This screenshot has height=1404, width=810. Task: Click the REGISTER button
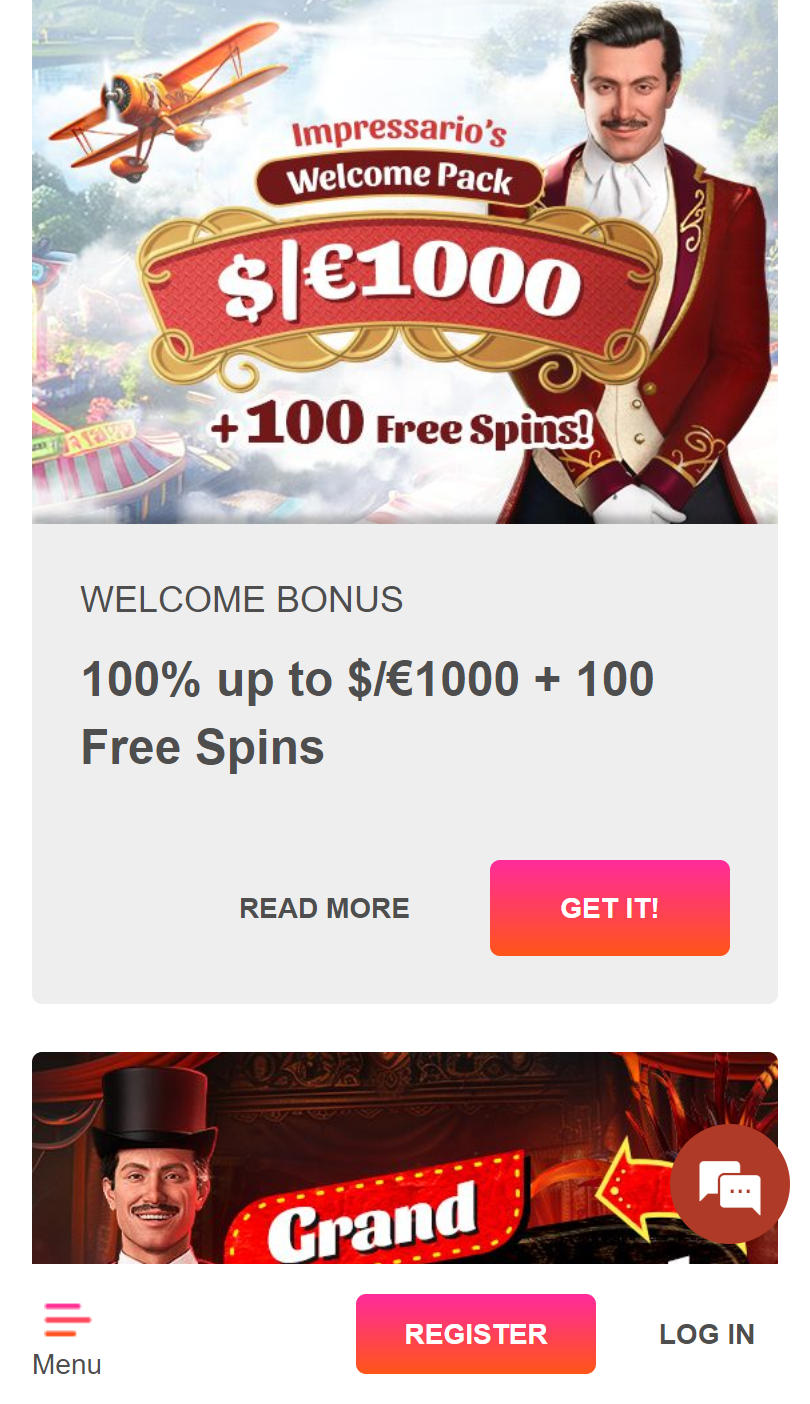coord(476,1334)
